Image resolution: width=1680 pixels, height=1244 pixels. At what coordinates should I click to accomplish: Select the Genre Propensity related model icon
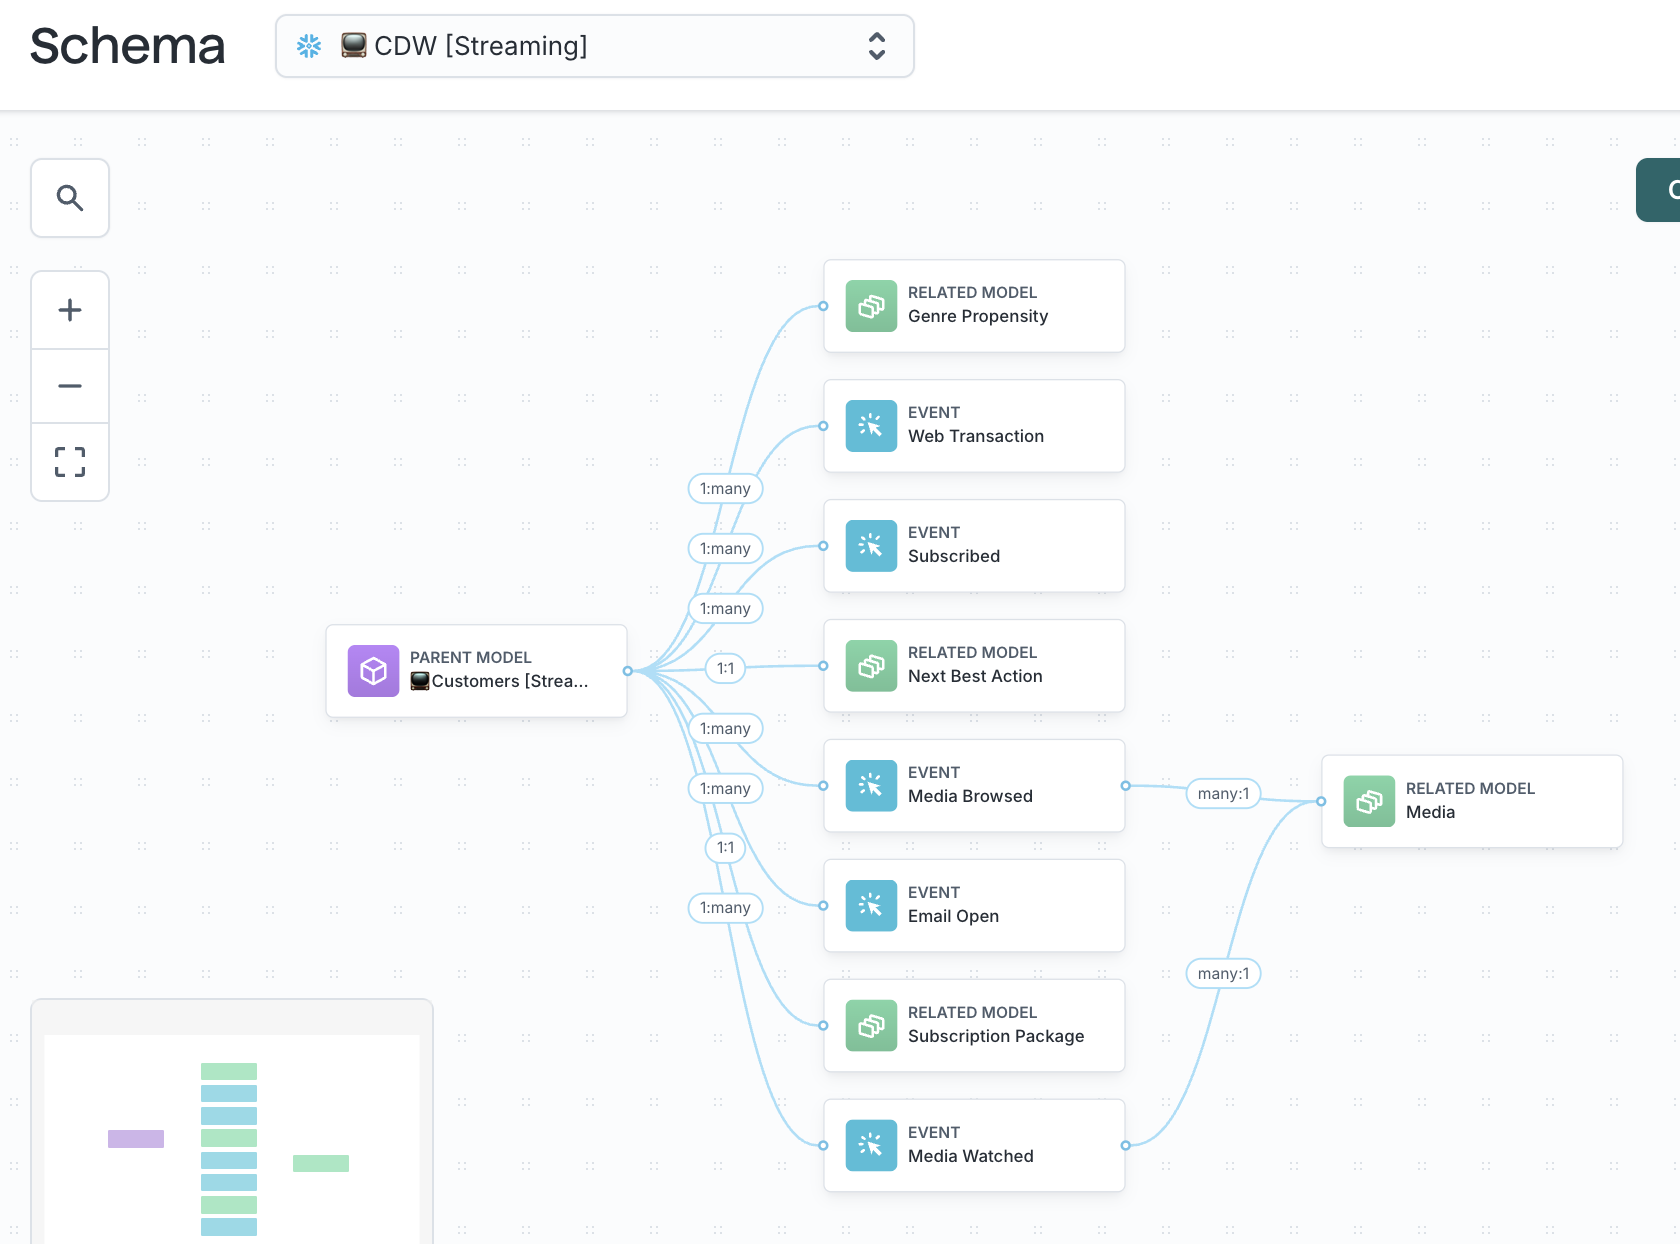[871, 306]
